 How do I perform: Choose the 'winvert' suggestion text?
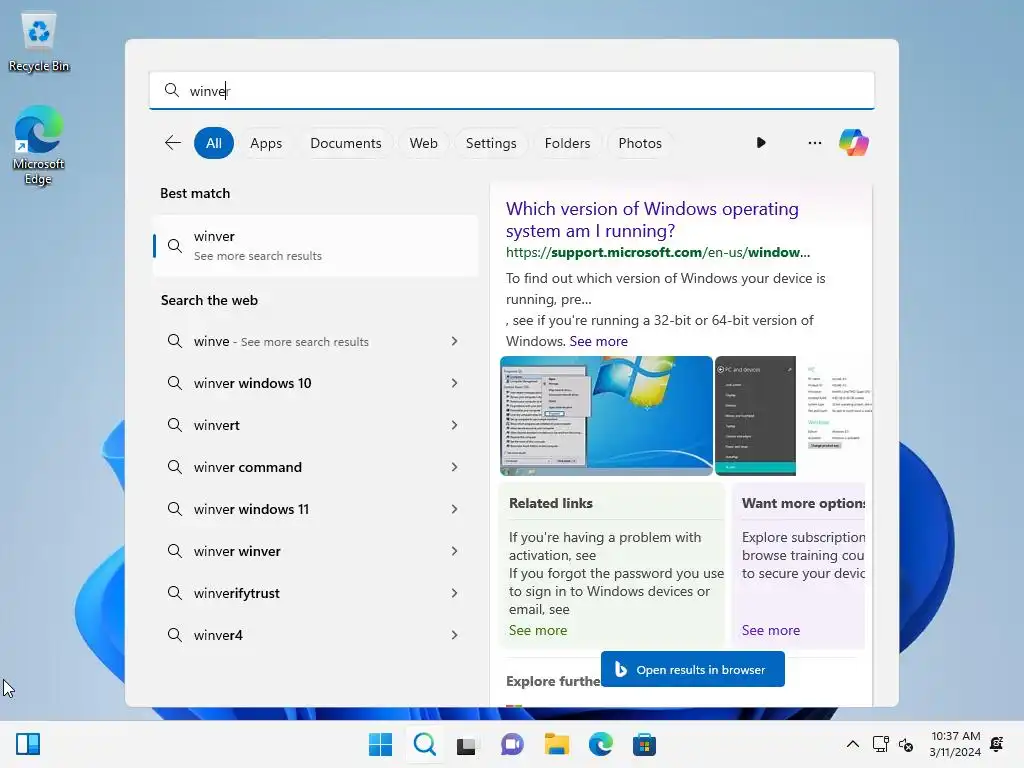click(x=216, y=425)
